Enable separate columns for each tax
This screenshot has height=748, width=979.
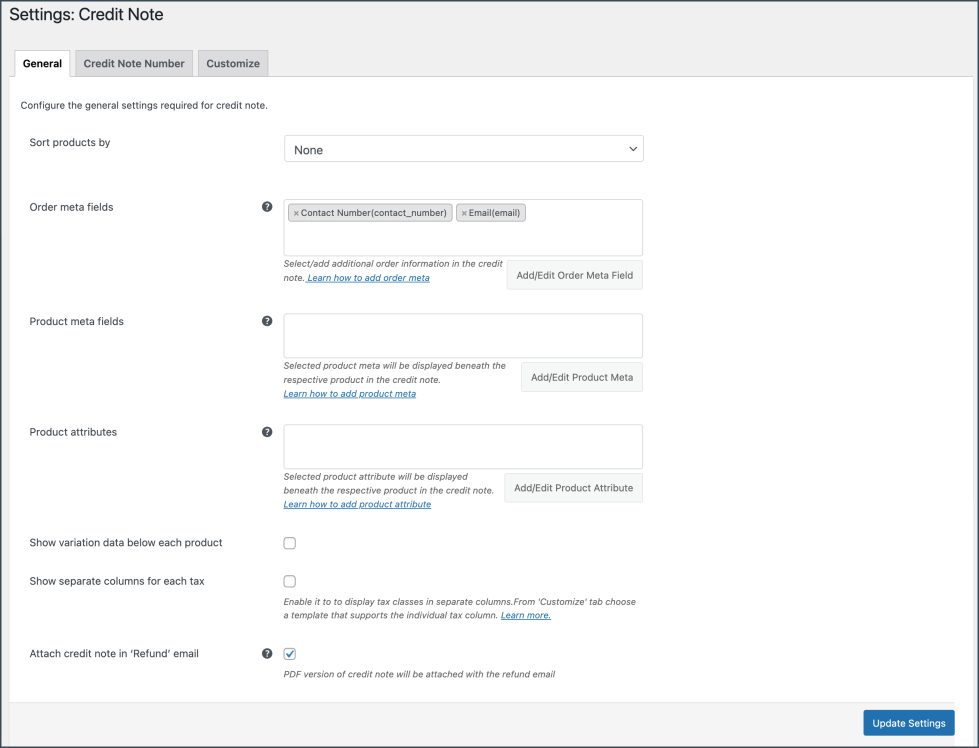[290, 581]
